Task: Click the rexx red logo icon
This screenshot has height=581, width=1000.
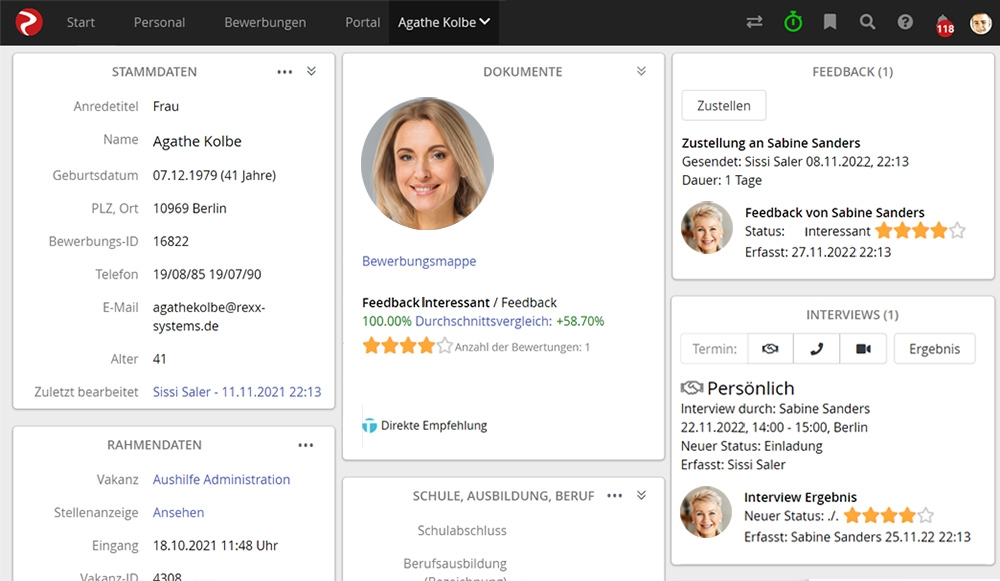Action: [x=29, y=22]
